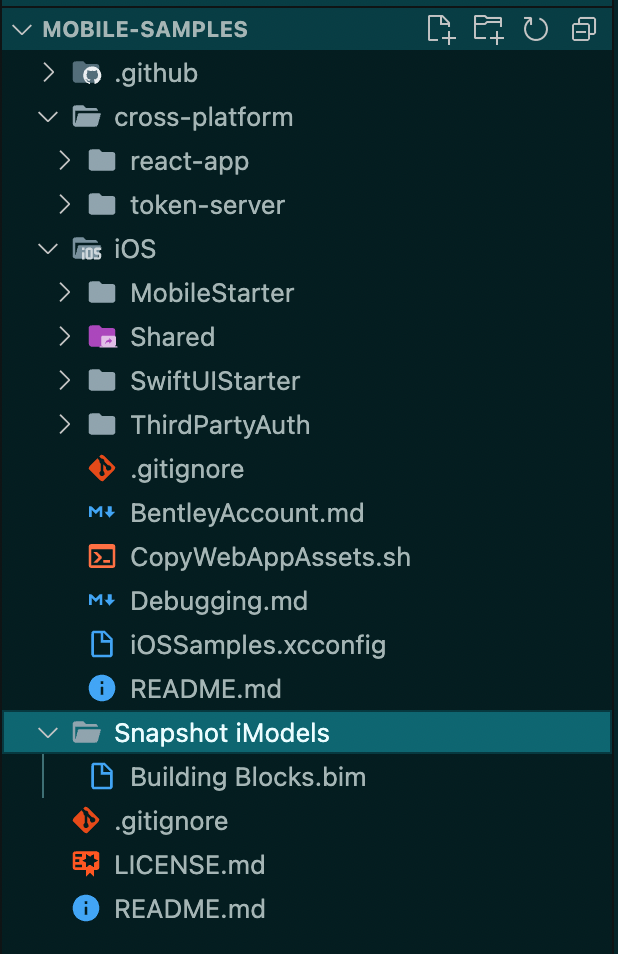Collapse the MOBILE-SAMPLES section header
This screenshot has width=618, height=954.
click(20, 29)
